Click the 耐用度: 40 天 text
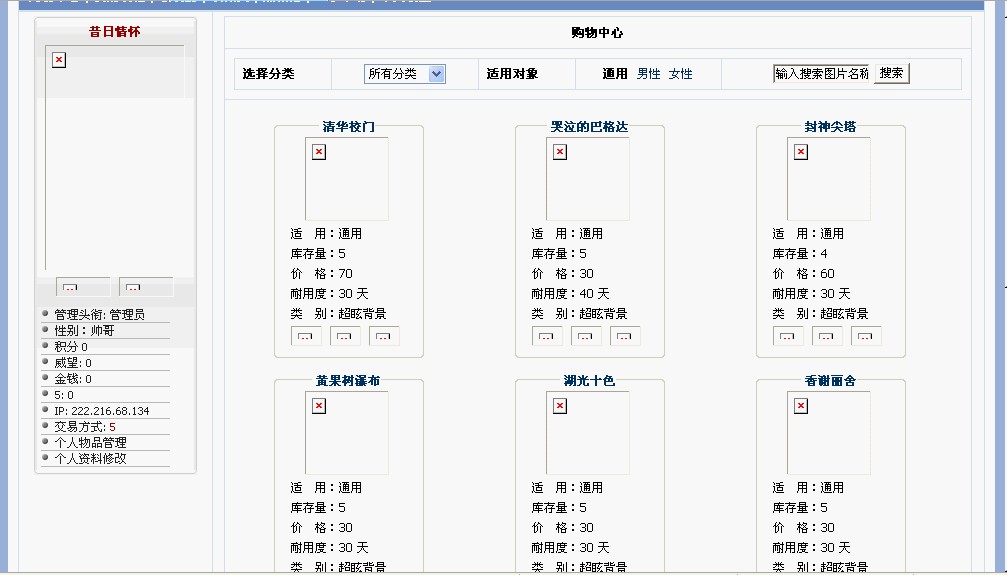The width and height of the screenshot is (1007, 575). (x=570, y=294)
